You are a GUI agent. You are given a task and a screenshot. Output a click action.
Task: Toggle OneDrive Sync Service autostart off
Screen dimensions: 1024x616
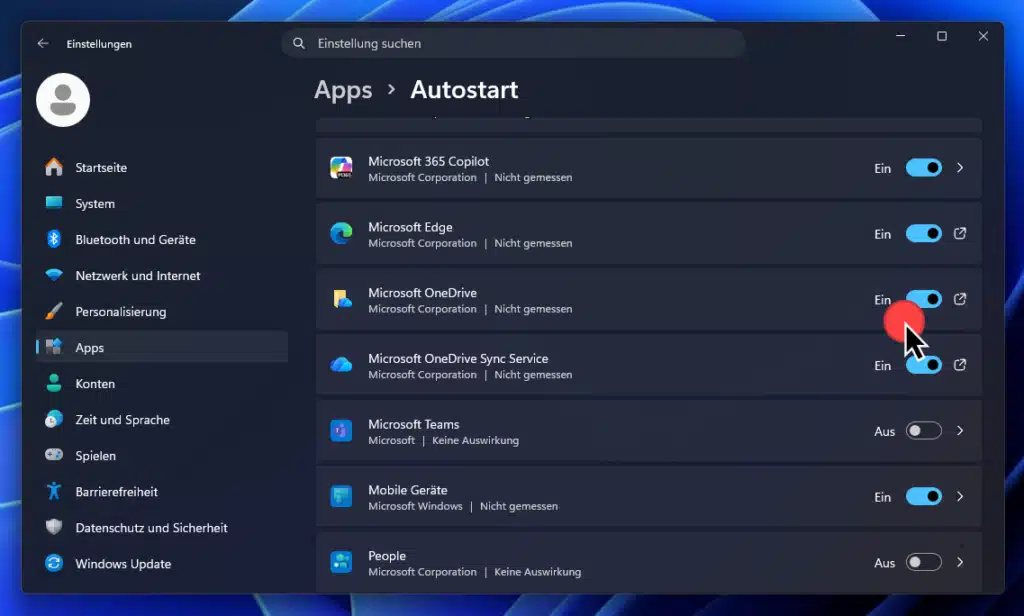[x=923, y=365]
